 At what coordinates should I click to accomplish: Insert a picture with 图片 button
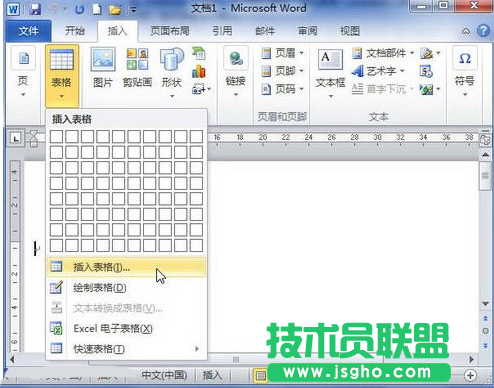(103, 68)
